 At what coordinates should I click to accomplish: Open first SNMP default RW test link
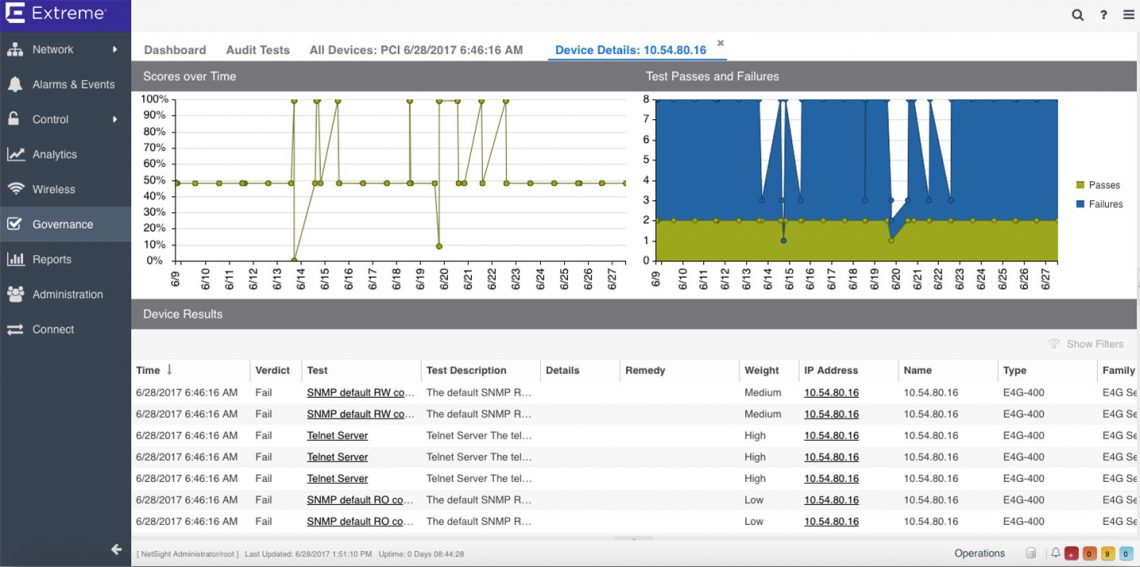coord(360,393)
